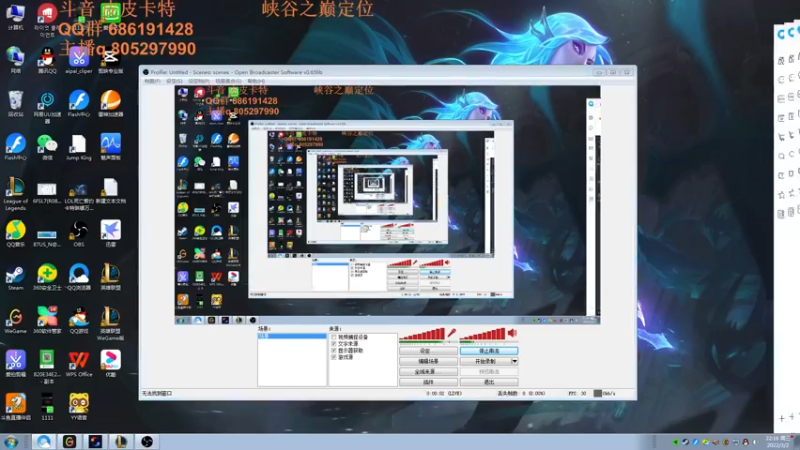Open the WeGame desktop shortcut
The image size is (800, 450).
point(15,321)
